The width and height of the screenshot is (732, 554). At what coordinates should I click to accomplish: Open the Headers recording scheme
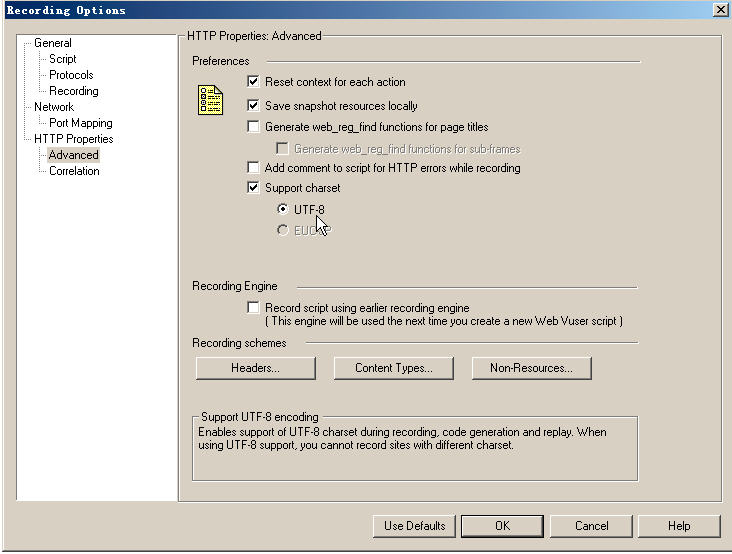(255, 368)
